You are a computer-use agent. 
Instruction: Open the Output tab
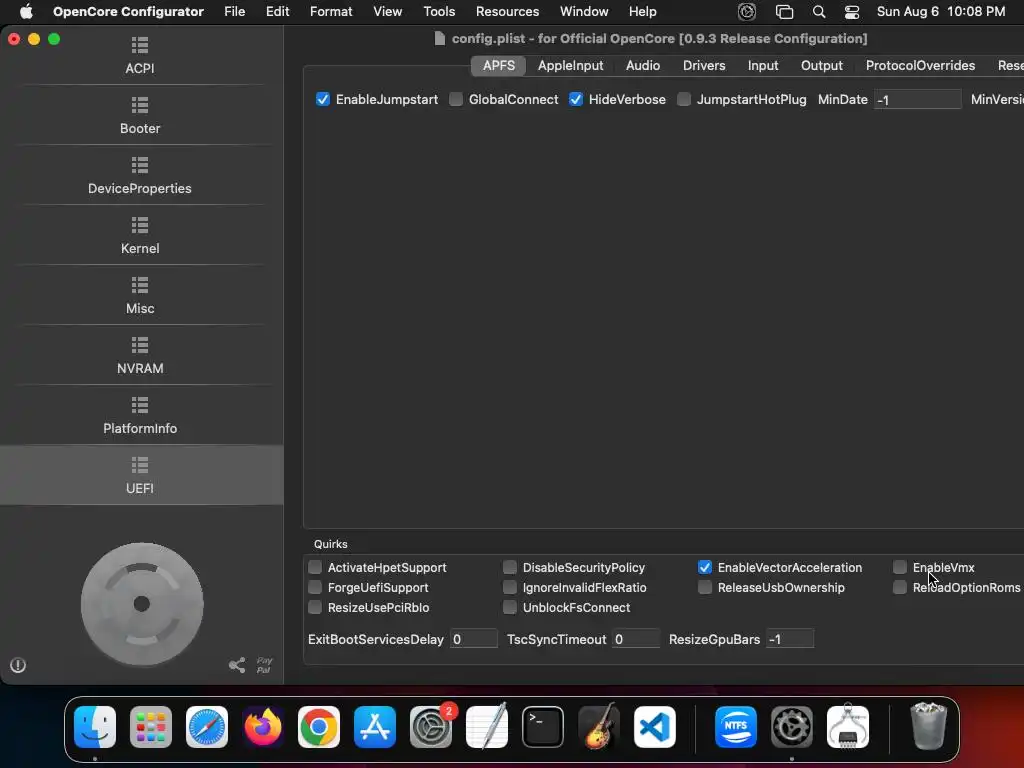(822, 65)
